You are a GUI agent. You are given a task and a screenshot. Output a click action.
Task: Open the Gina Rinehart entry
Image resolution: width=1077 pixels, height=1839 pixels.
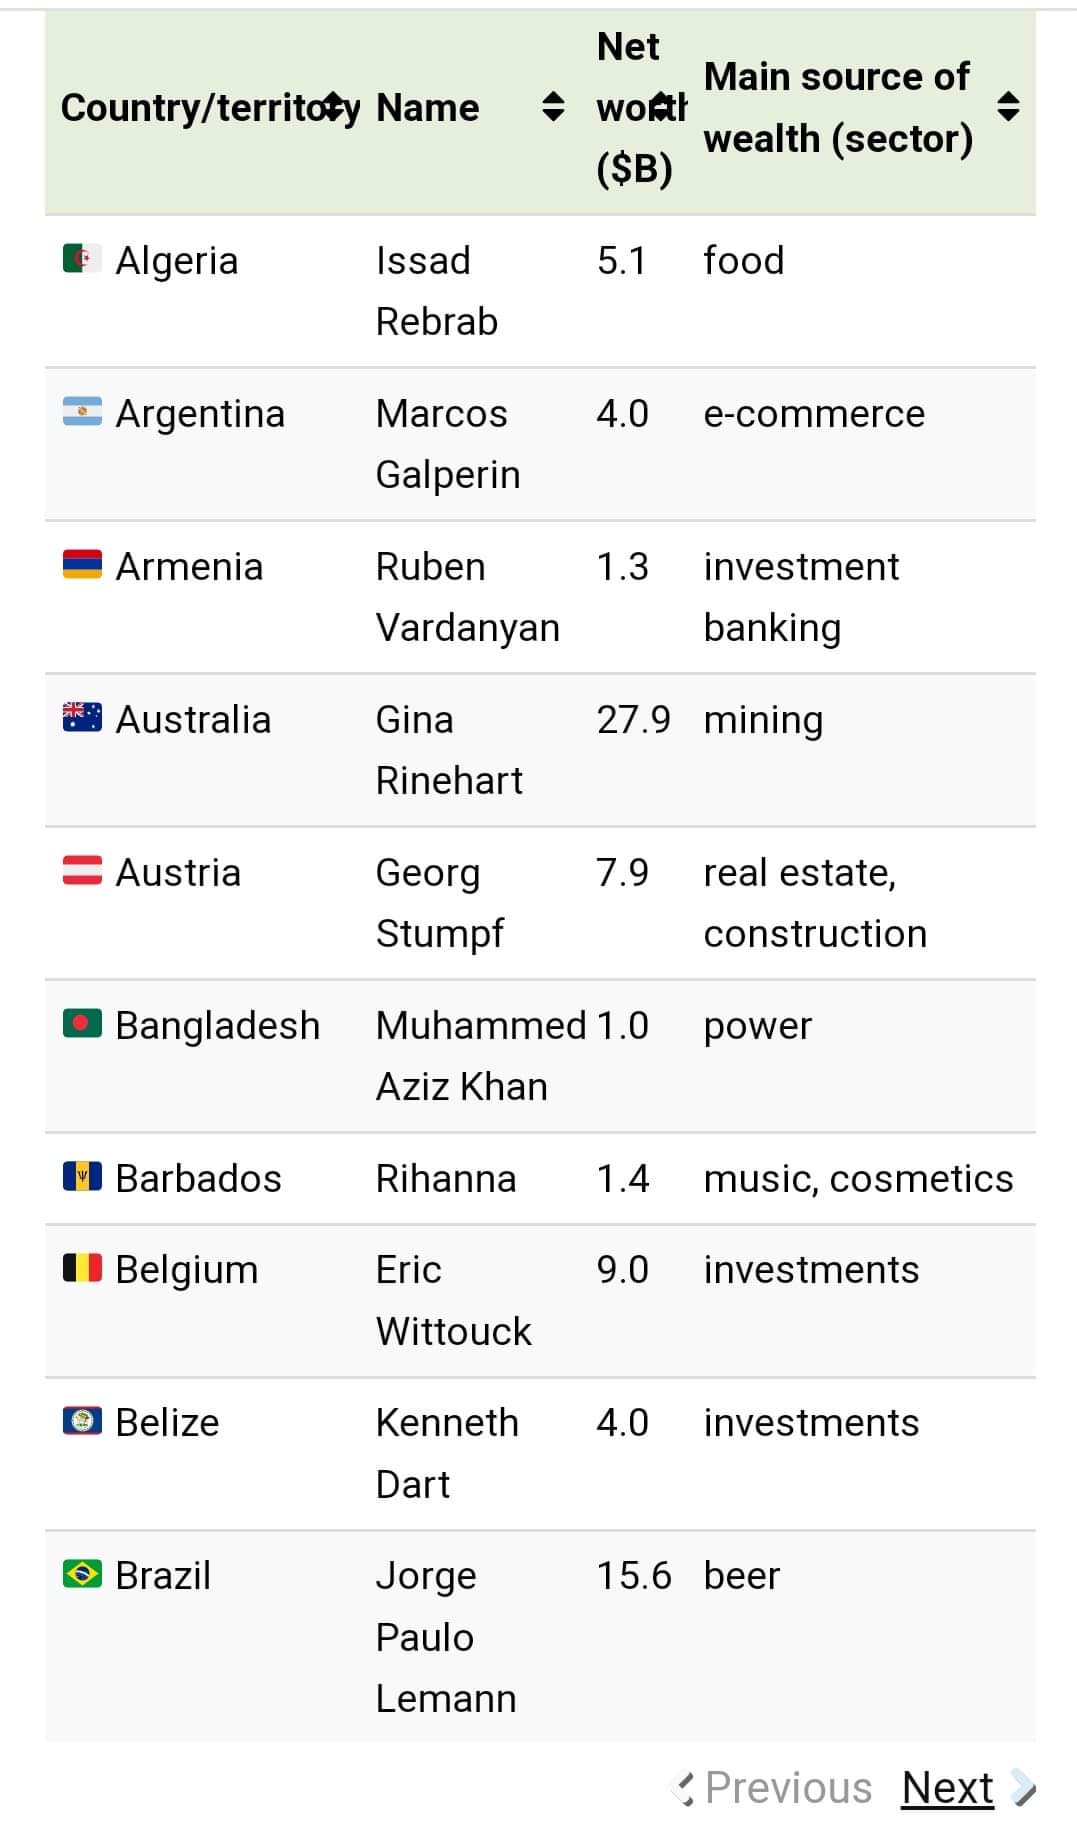[449, 749]
